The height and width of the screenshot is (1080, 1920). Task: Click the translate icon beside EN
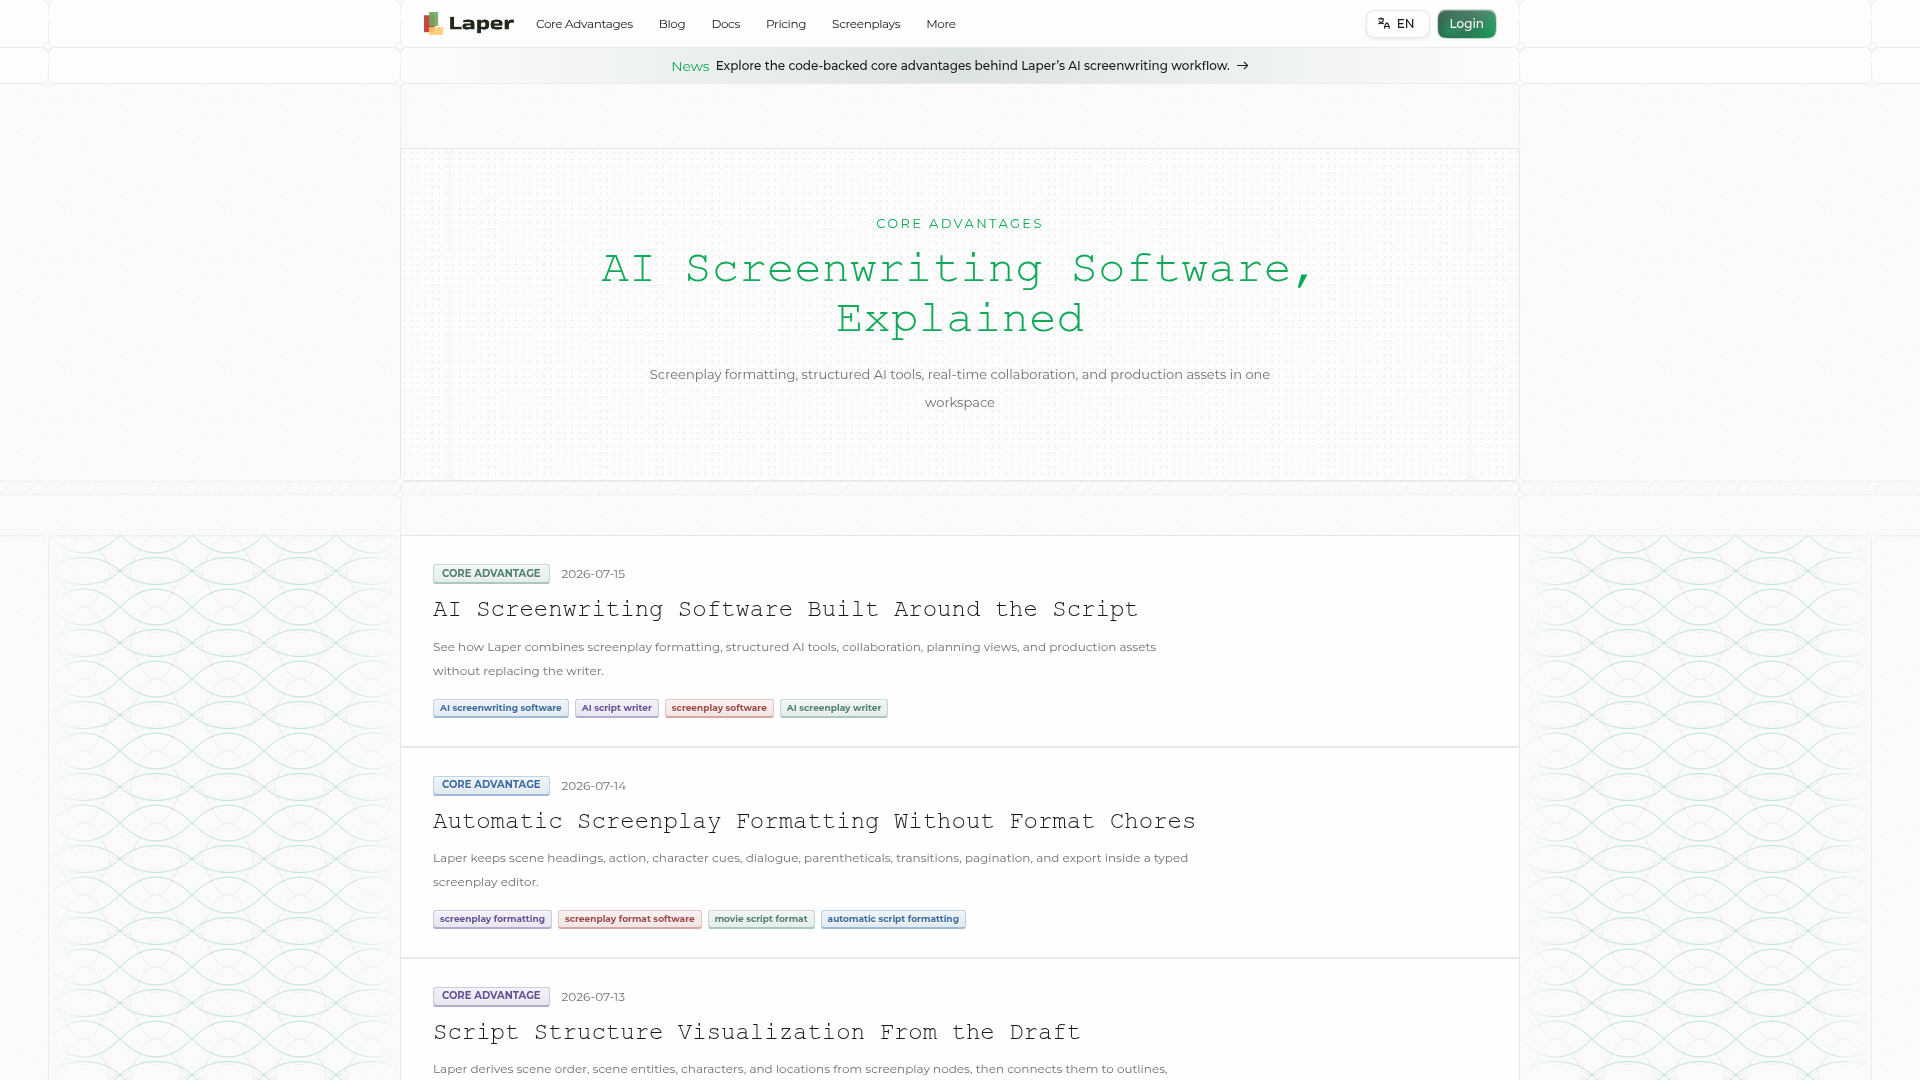pyautogui.click(x=1384, y=24)
